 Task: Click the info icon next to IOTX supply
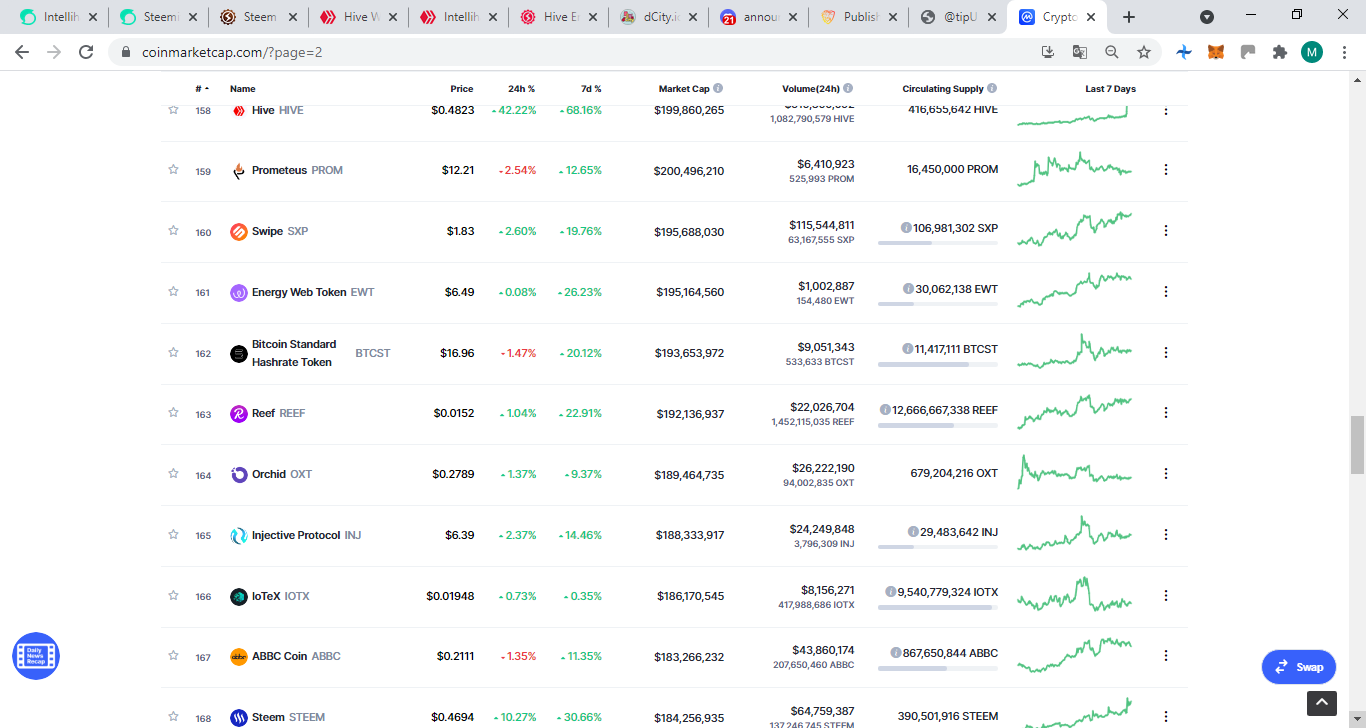890,592
